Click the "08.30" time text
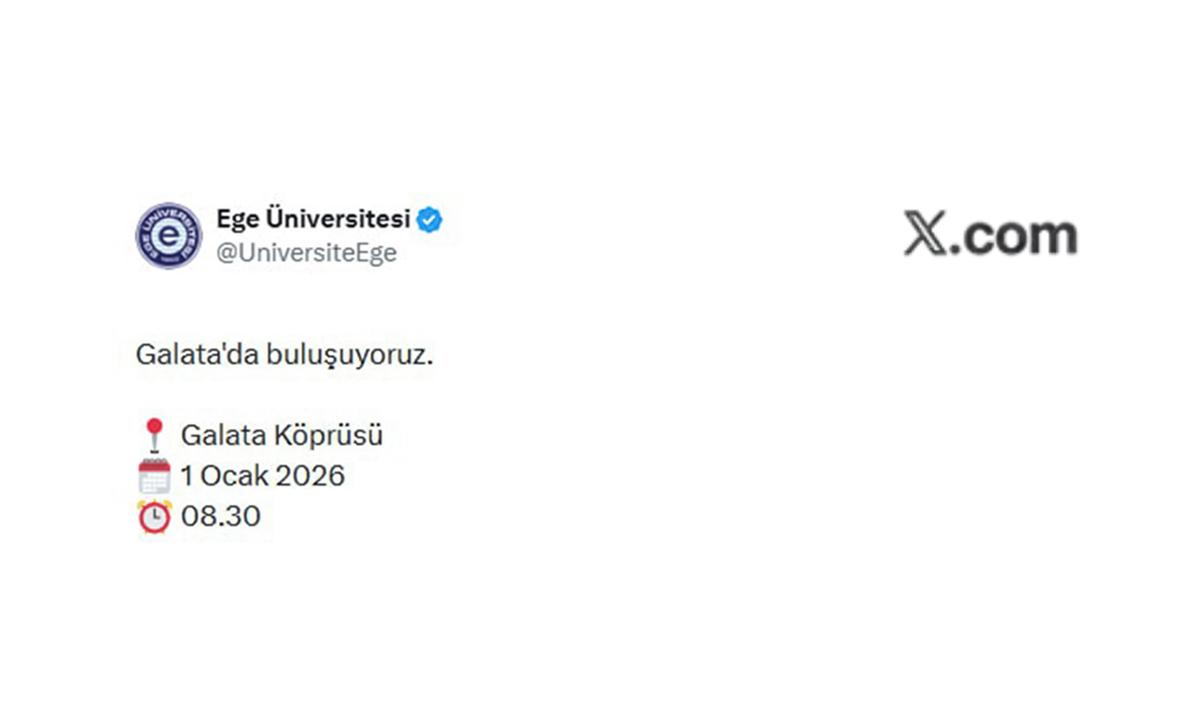The image size is (1200, 707). coord(221,516)
